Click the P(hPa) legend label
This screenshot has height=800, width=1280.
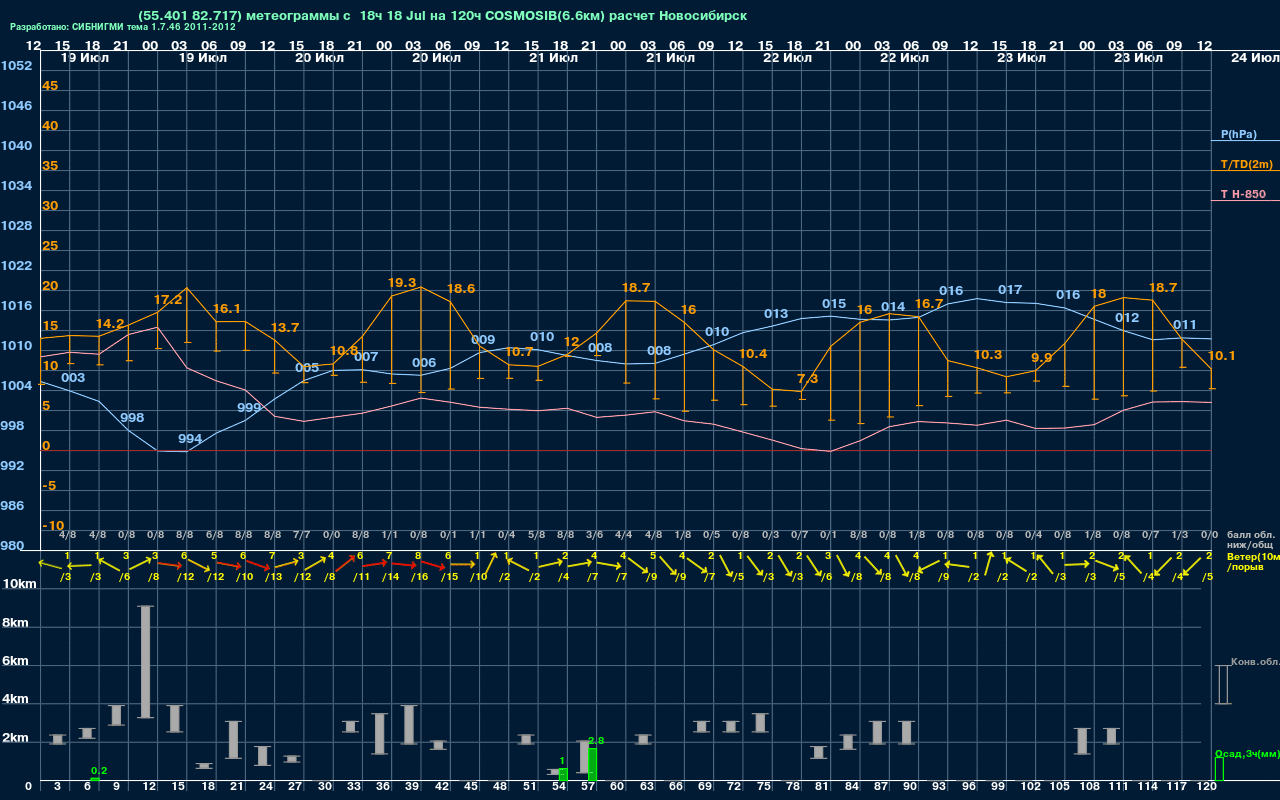(1239, 134)
